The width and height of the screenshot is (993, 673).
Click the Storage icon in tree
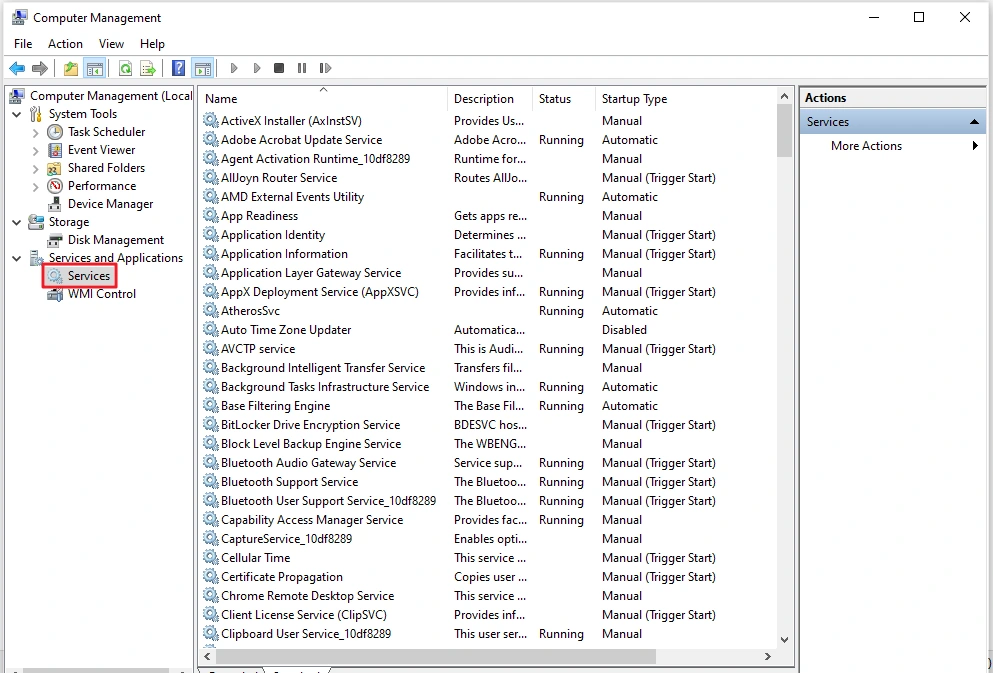[36, 222]
